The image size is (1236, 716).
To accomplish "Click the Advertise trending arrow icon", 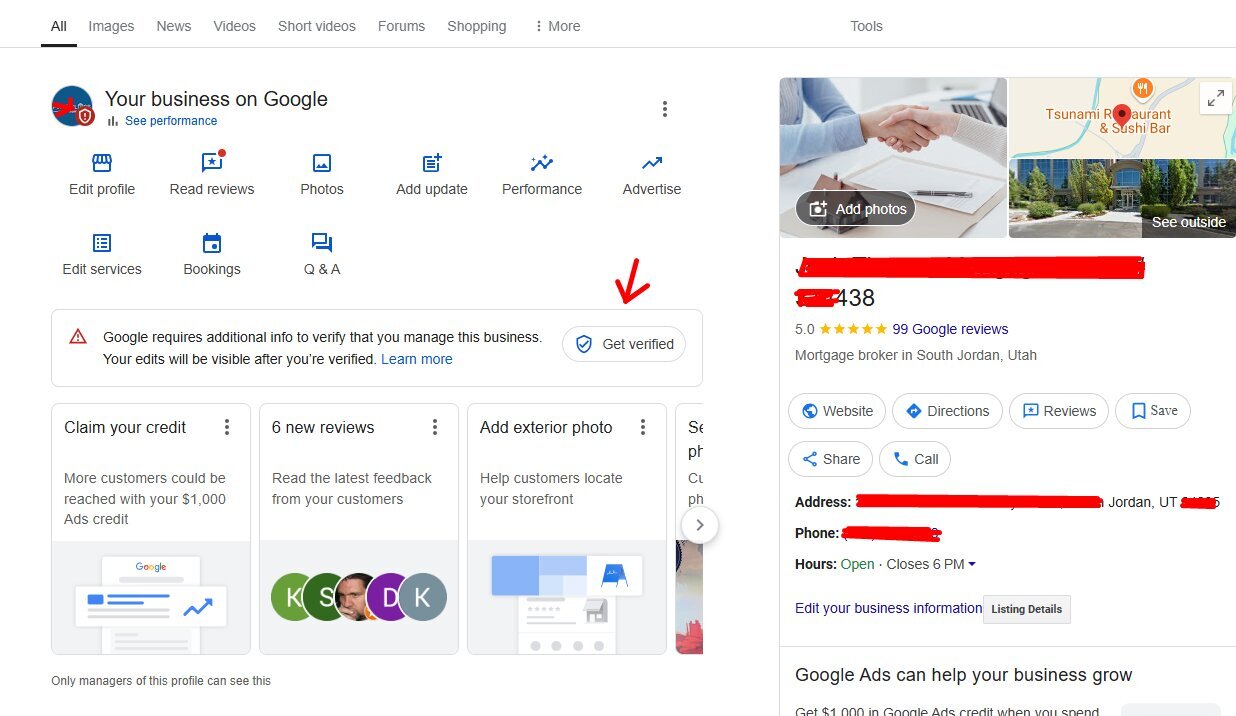I will coord(652,163).
